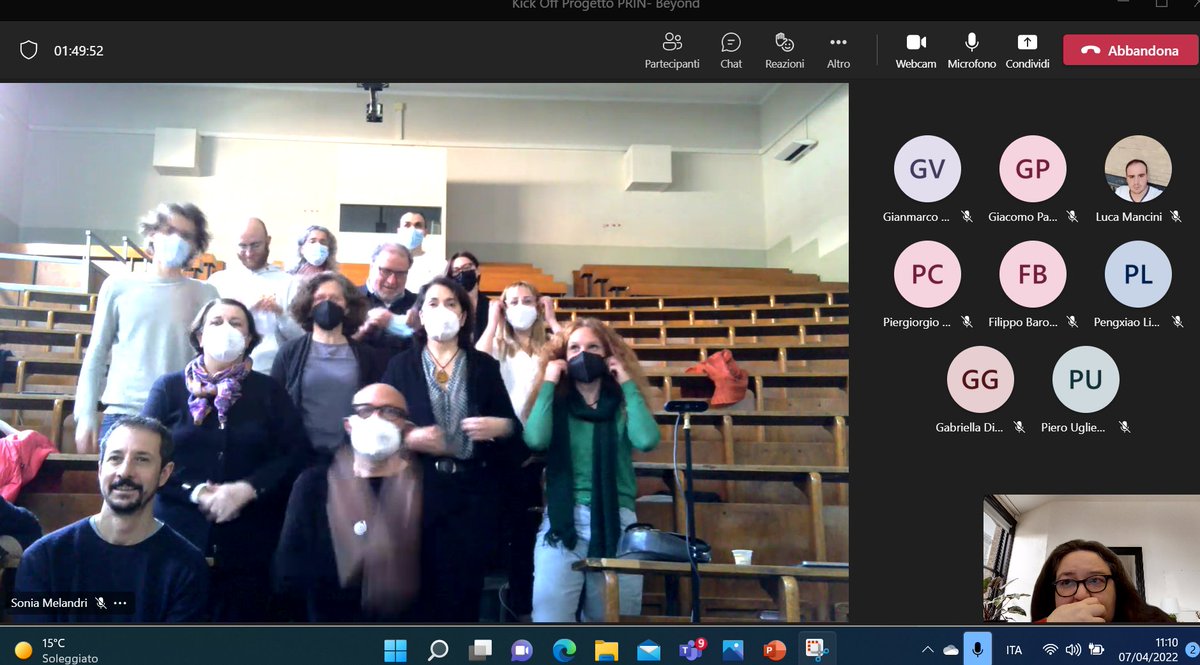Open the meeting Chat
Viewport: 1200px width, 665px height.
point(731,50)
